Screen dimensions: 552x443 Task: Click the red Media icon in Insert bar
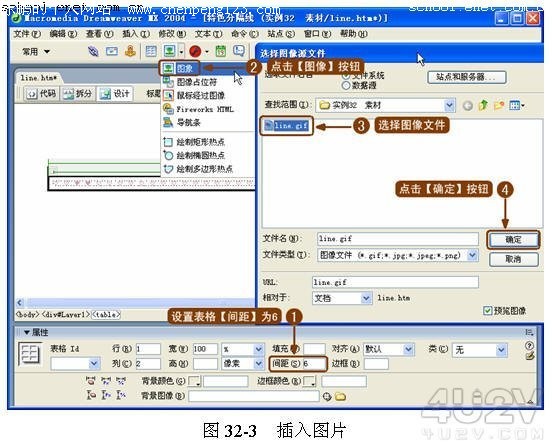[x=195, y=52]
